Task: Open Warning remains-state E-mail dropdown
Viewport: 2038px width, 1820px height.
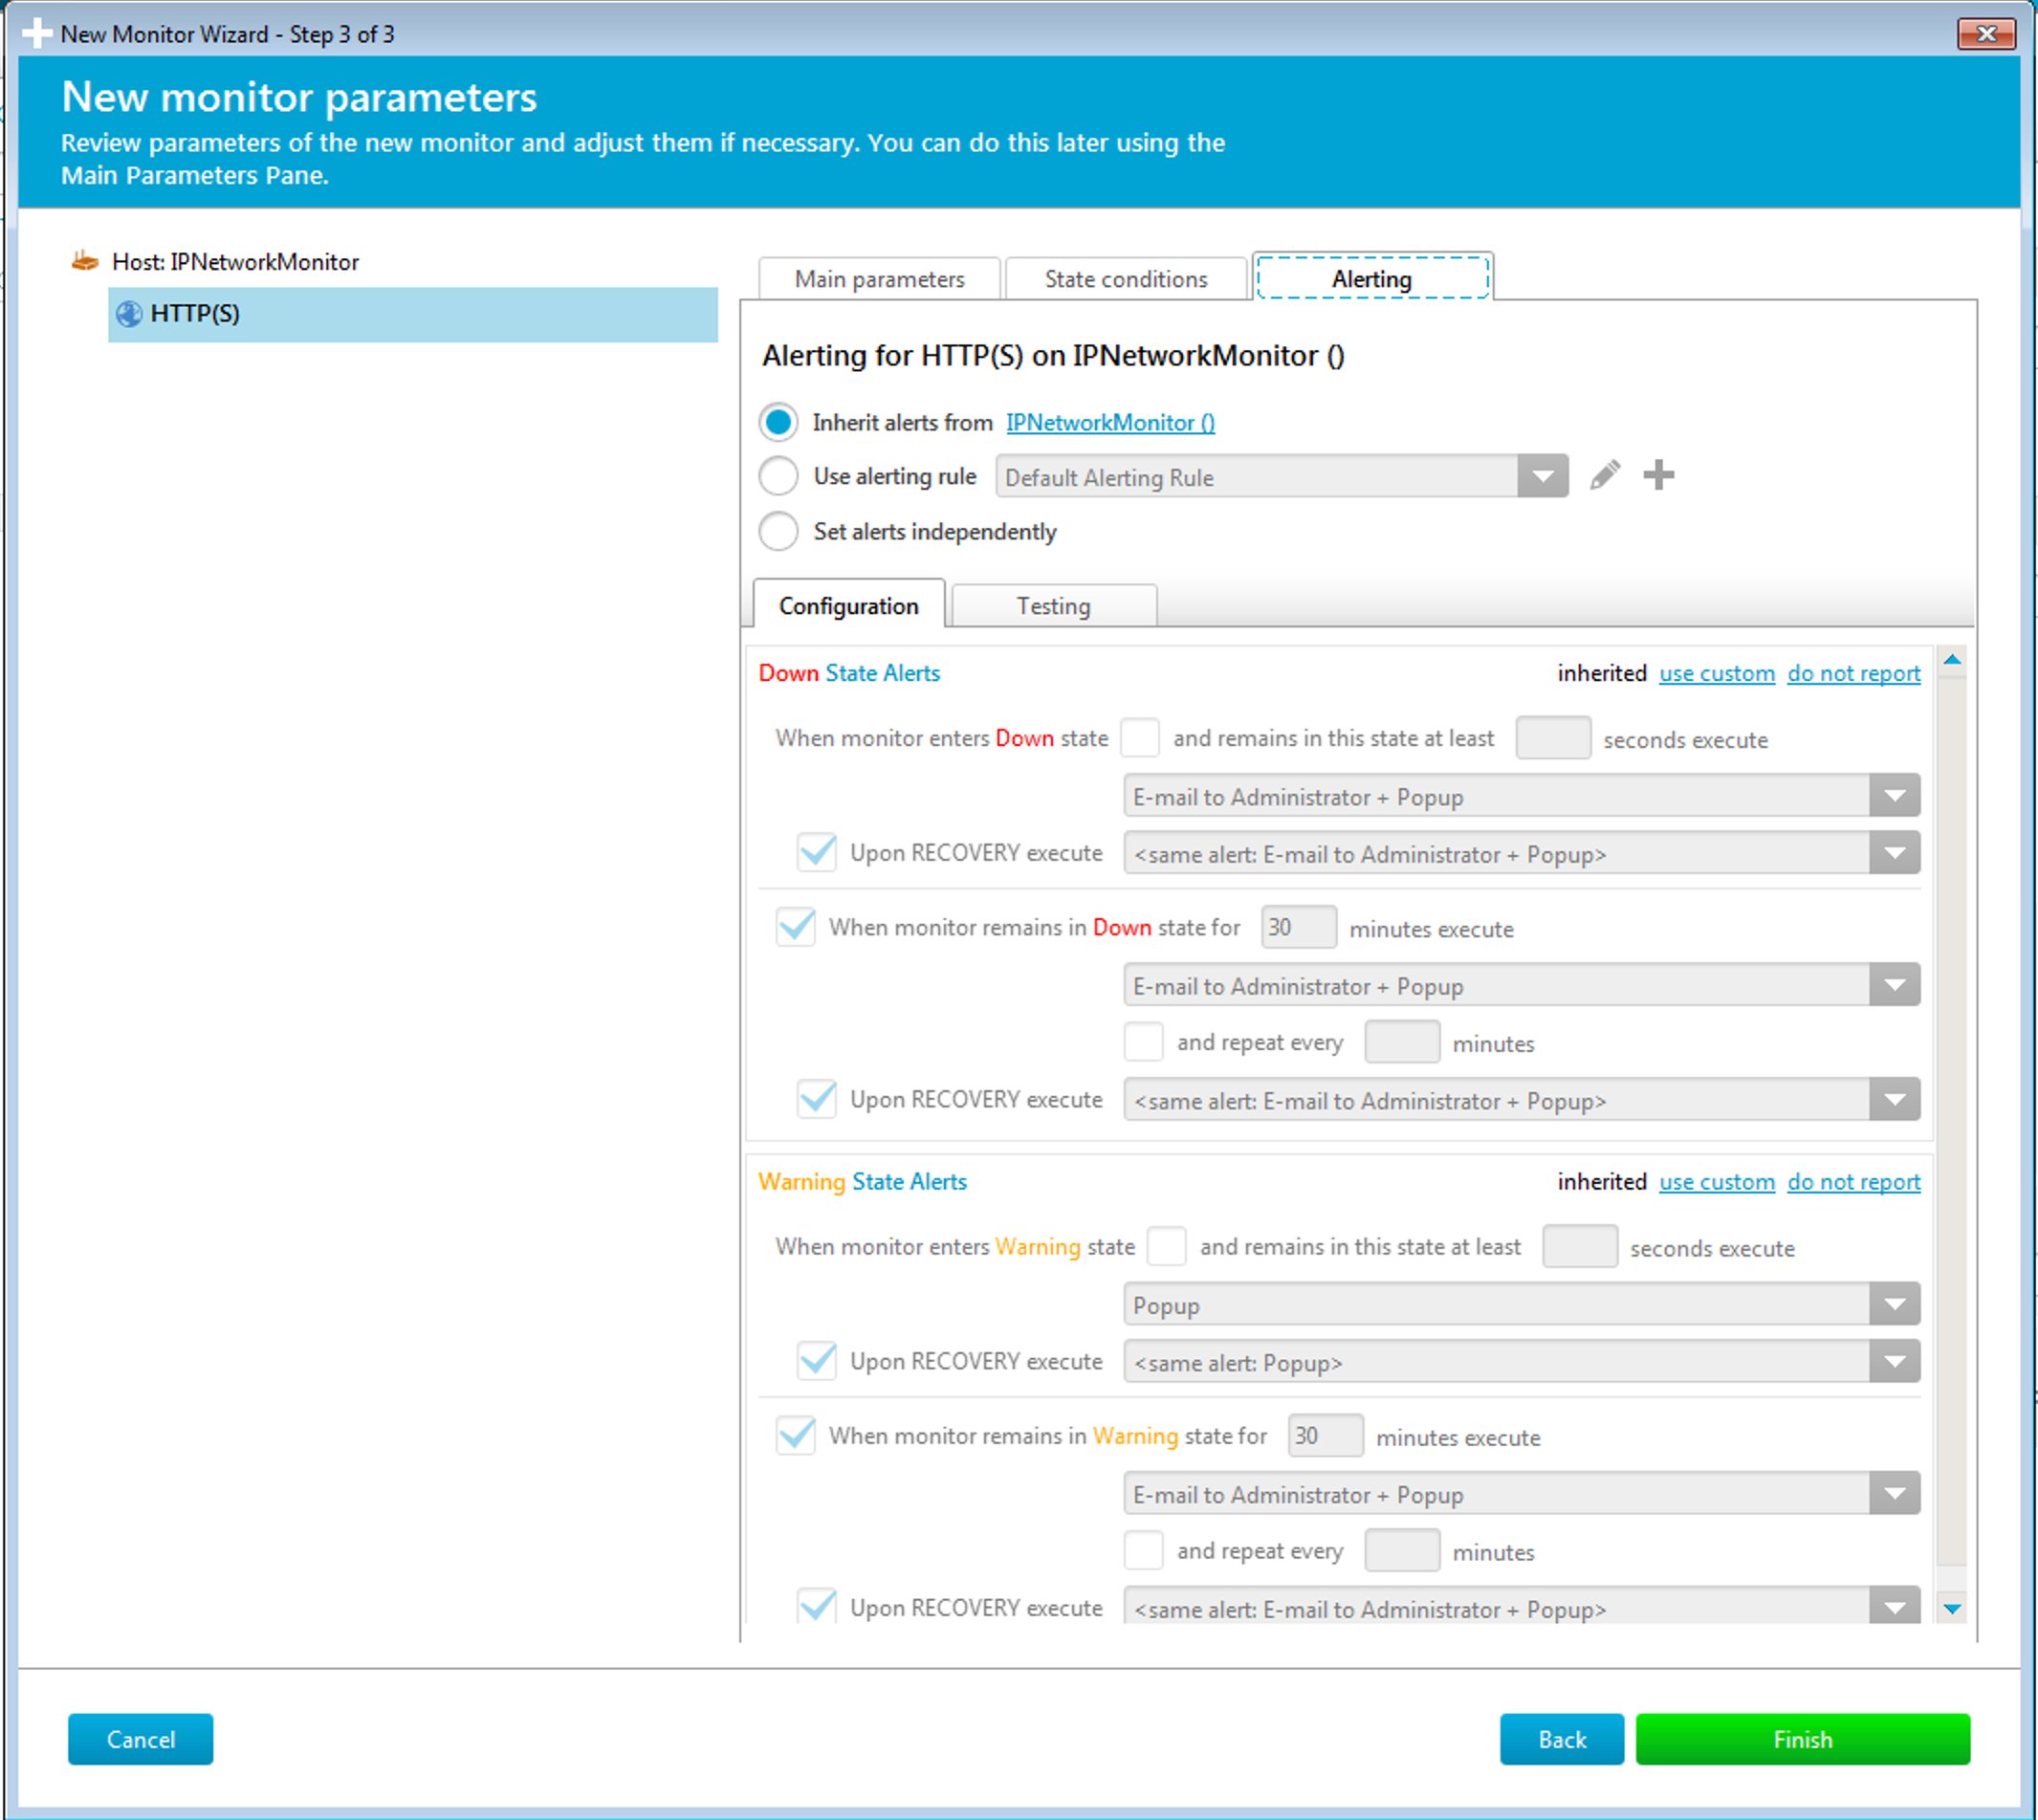Action: click(1521, 1494)
